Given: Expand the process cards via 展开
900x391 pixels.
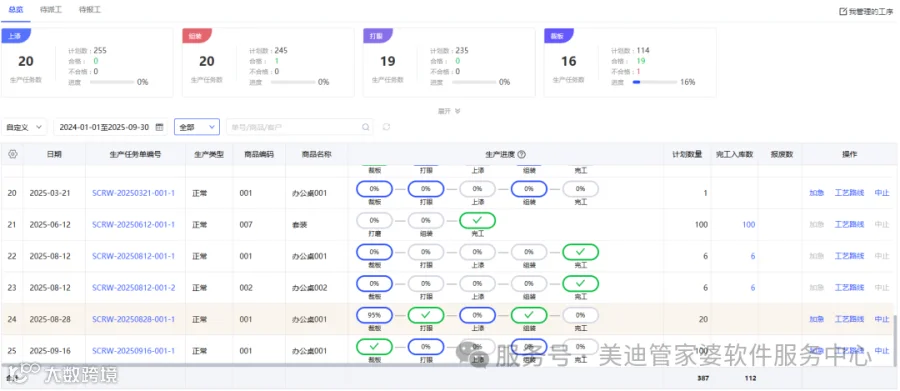Looking at the screenshot, I should [x=449, y=111].
